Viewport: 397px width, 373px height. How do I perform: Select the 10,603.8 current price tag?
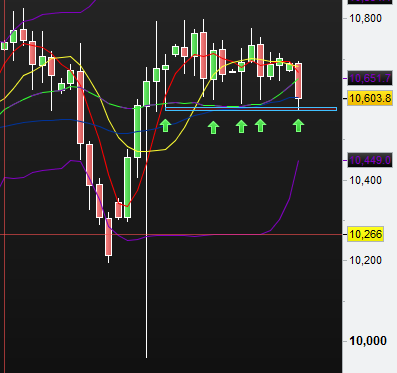[x=370, y=98]
